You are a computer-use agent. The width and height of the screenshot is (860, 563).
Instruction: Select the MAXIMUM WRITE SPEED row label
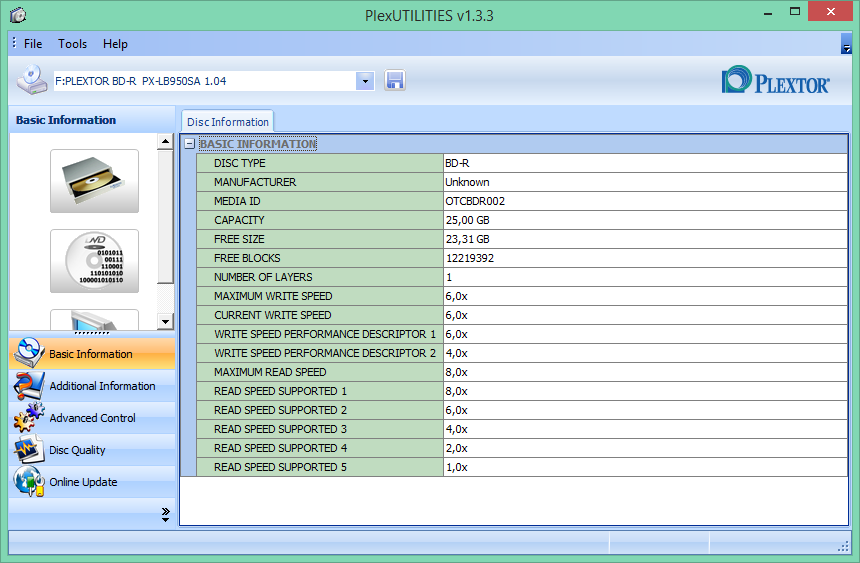(x=273, y=296)
